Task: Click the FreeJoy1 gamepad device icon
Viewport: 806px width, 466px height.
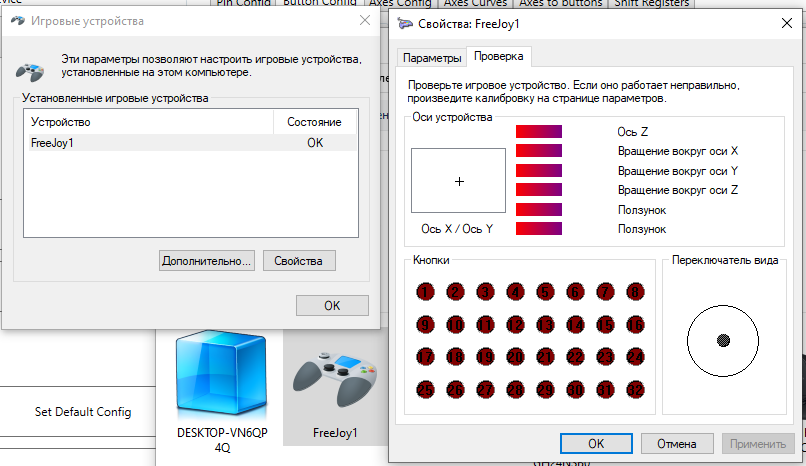Action: (335, 380)
